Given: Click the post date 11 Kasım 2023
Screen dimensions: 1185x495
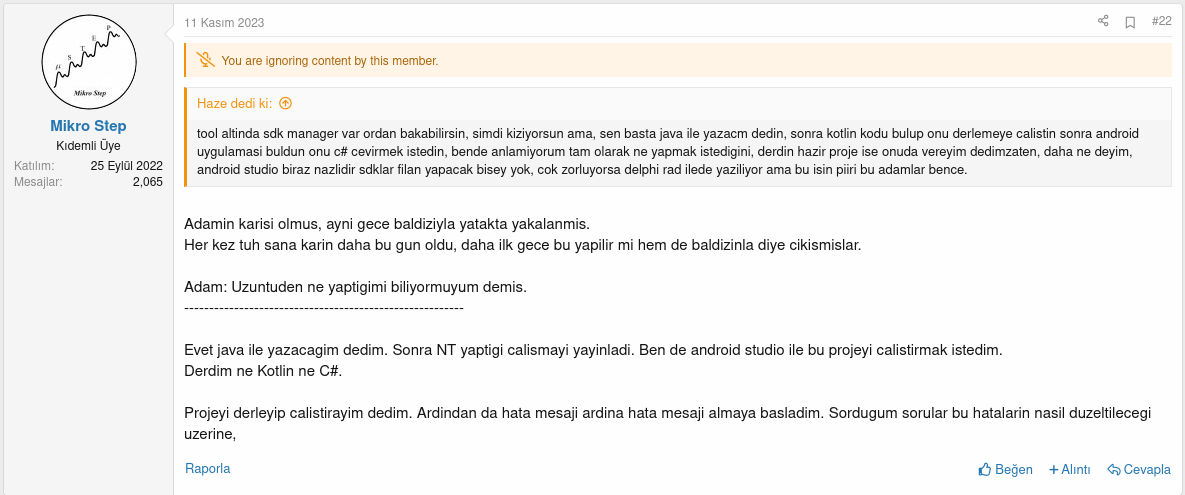Looking at the screenshot, I should pos(224,23).
